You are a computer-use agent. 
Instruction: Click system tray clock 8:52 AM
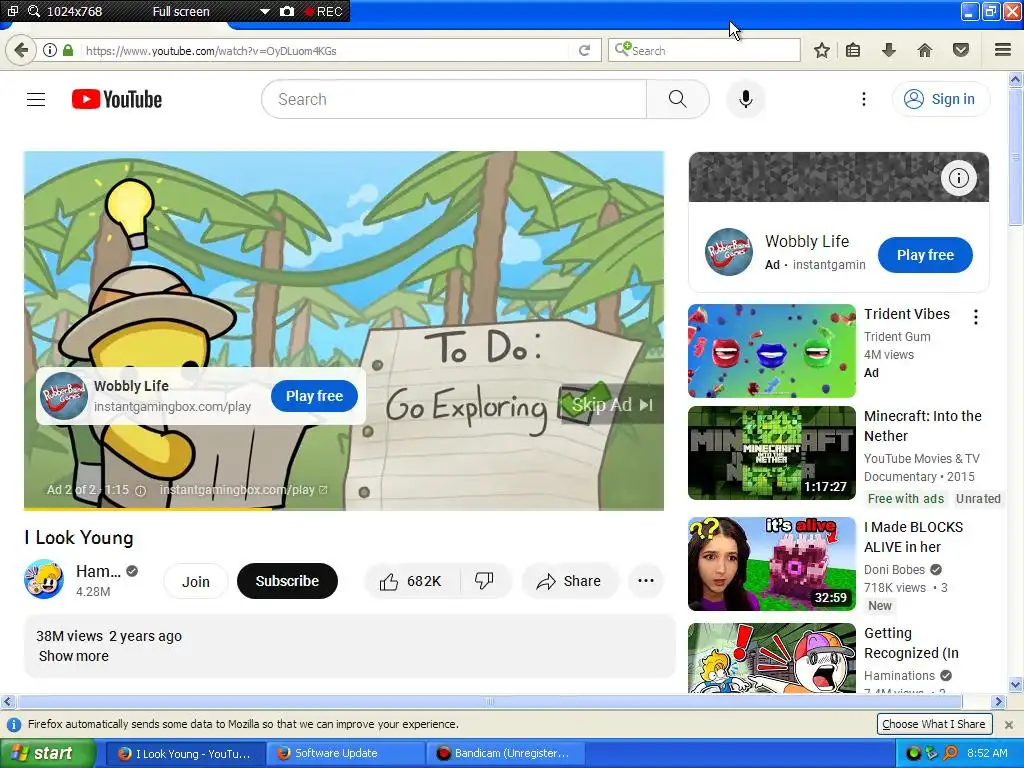987,753
